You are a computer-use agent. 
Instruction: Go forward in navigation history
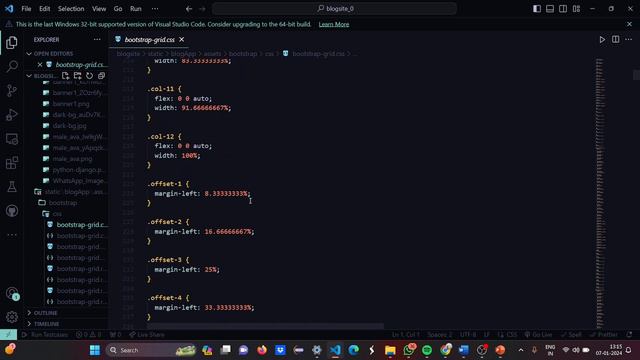coord(202,9)
